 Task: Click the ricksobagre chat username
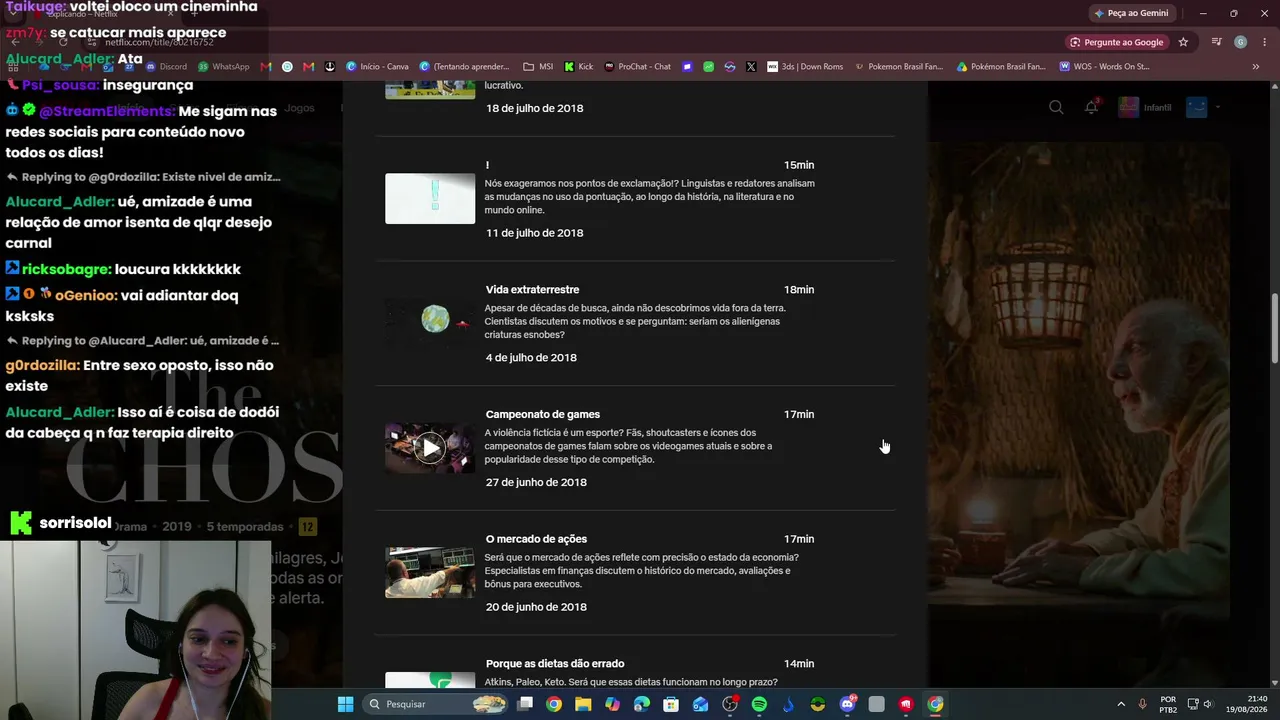pos(64,269)
